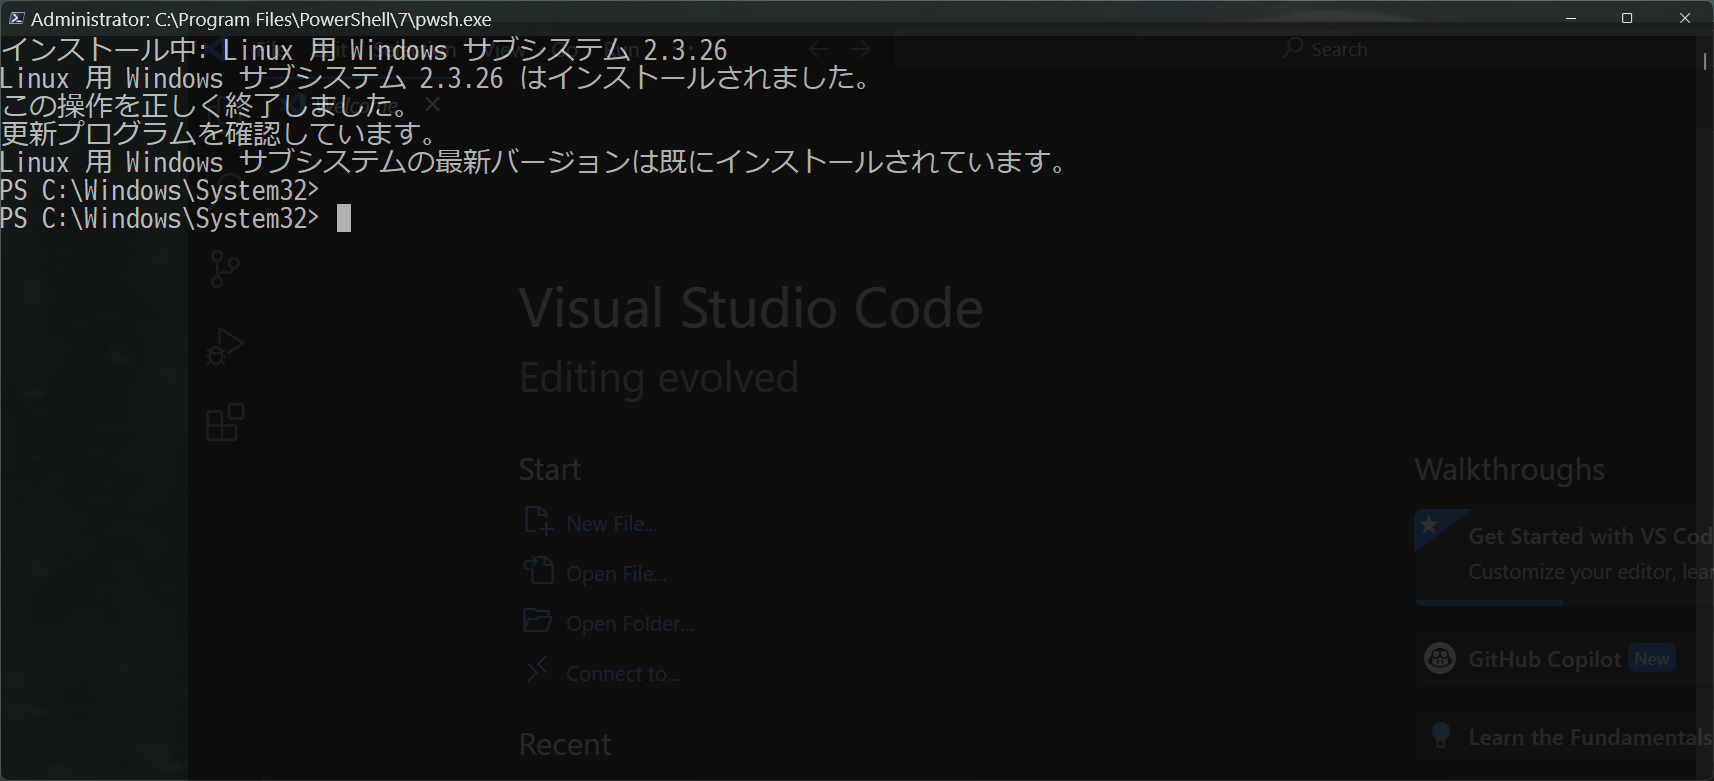This screenshot has height=781, width=1714.
Task: Open Extensions view in VS Code
Action: (225, 423)
